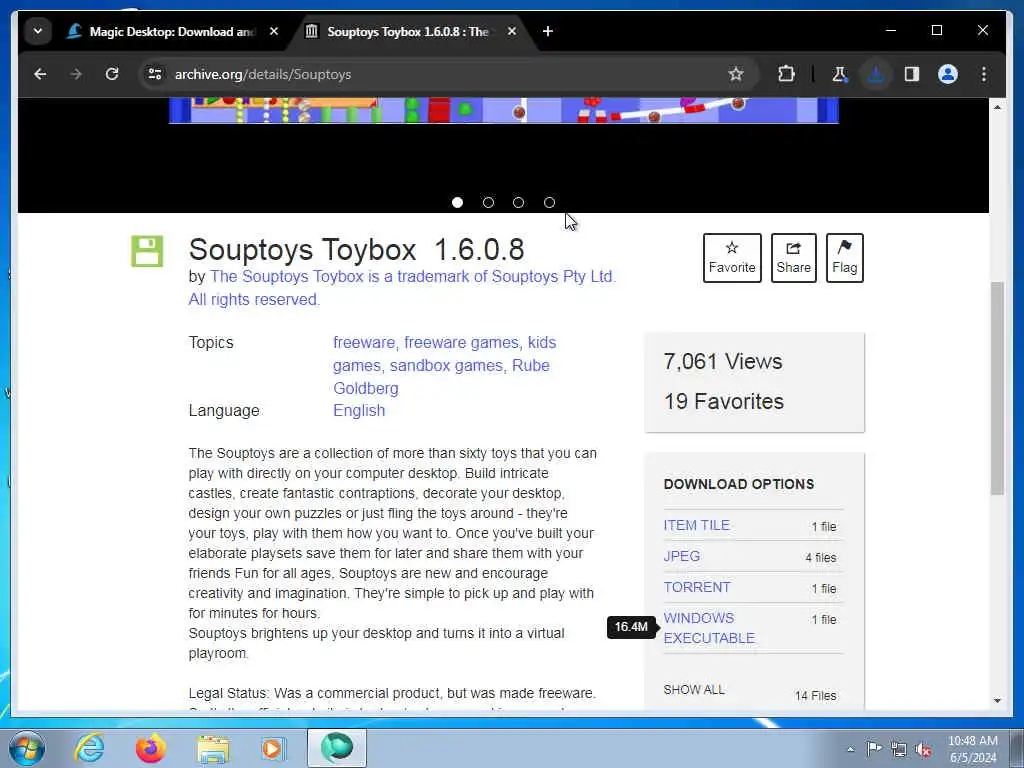Image resolution: width=1024 pixels, height=768 pixels.
Task: Click the browser forward arrow
Action: [x=76, y=74]
